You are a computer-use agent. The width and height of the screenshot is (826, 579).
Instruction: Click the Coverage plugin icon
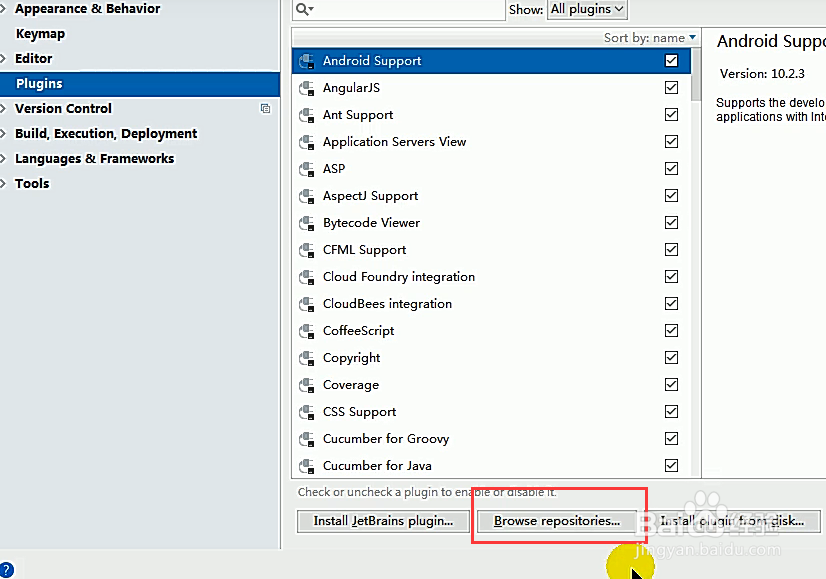point(307,385)
